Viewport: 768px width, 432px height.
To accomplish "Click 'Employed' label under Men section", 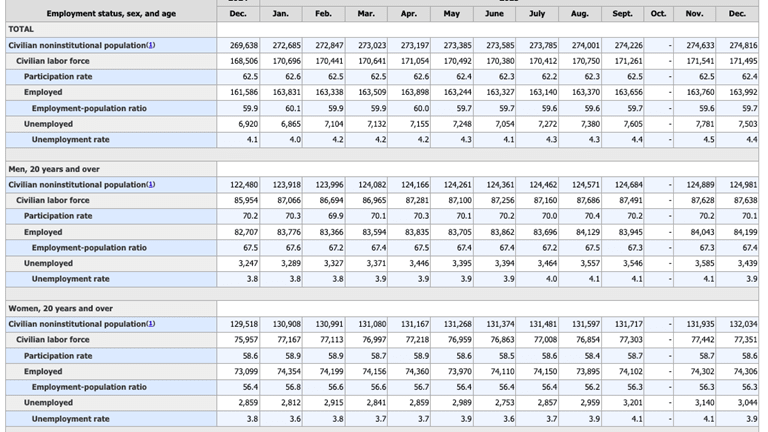I will click(43, 232).
